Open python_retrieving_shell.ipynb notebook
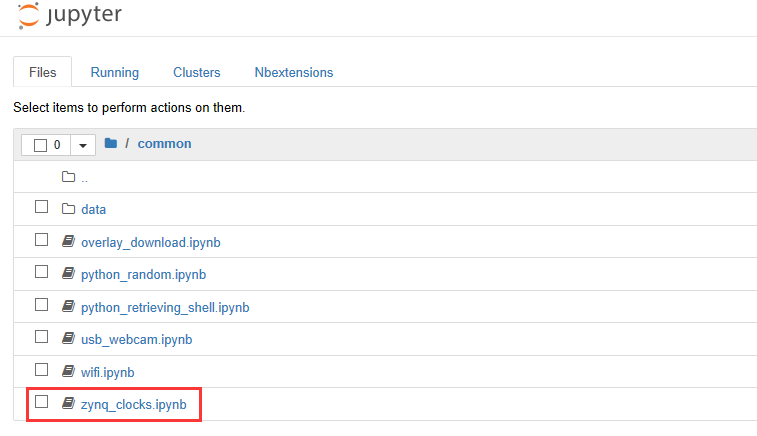 165,308
